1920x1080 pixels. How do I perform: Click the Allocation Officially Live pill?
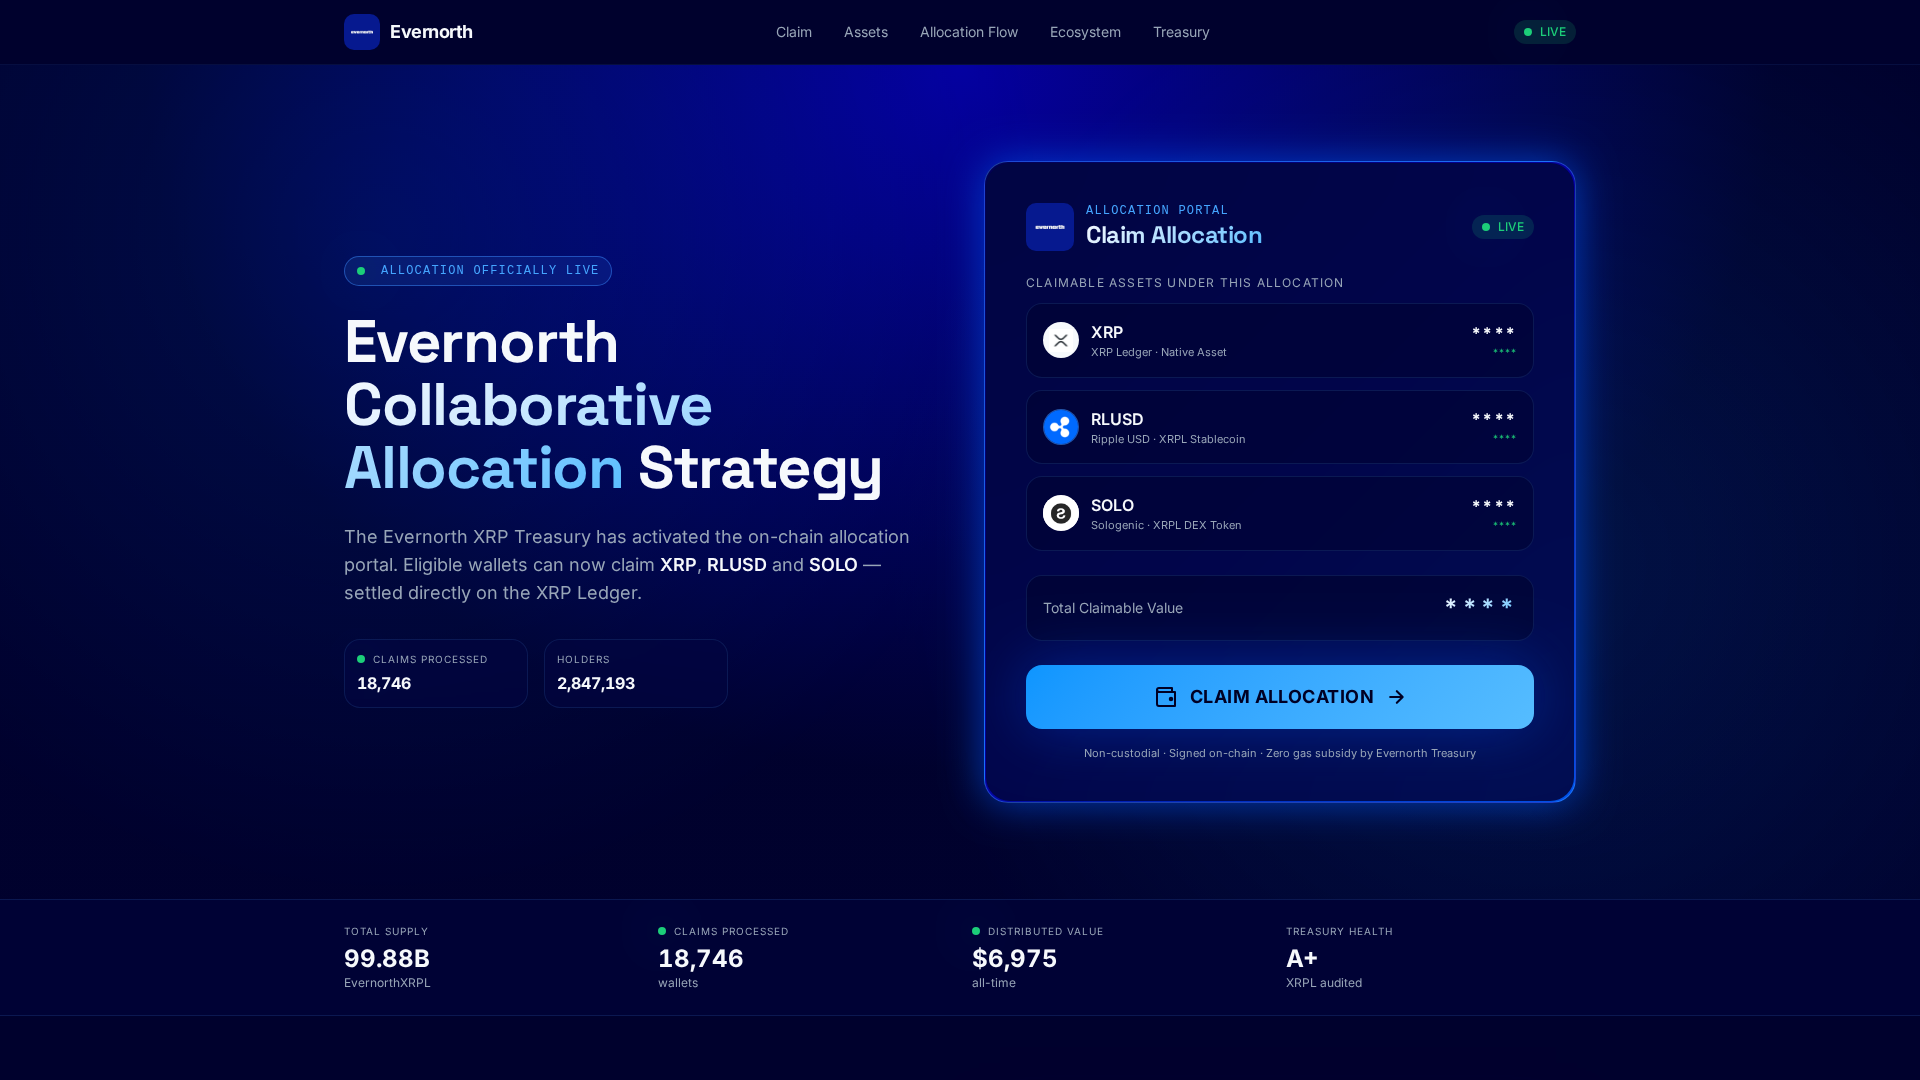(x=478, y=271)
